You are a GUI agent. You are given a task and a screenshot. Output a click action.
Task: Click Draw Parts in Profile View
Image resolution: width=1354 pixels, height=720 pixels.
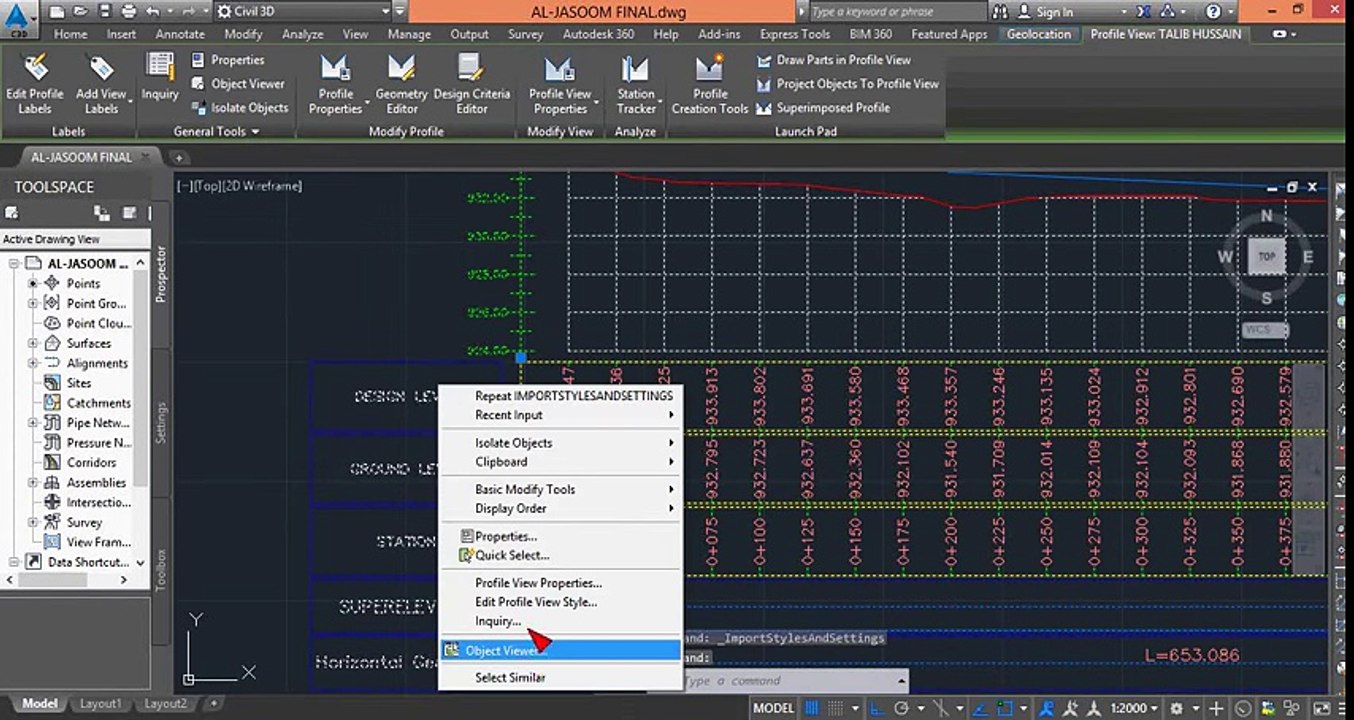coord(834,60)
